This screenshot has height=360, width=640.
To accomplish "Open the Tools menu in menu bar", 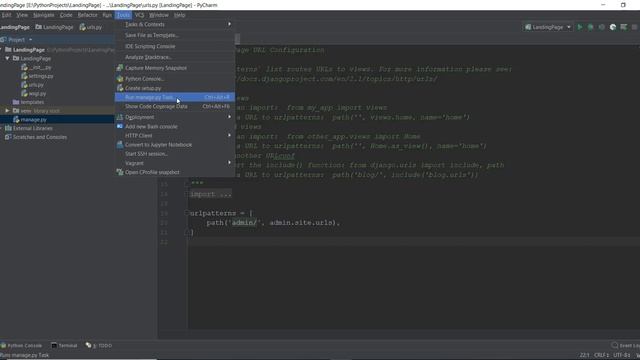I will tap(123, 15).
